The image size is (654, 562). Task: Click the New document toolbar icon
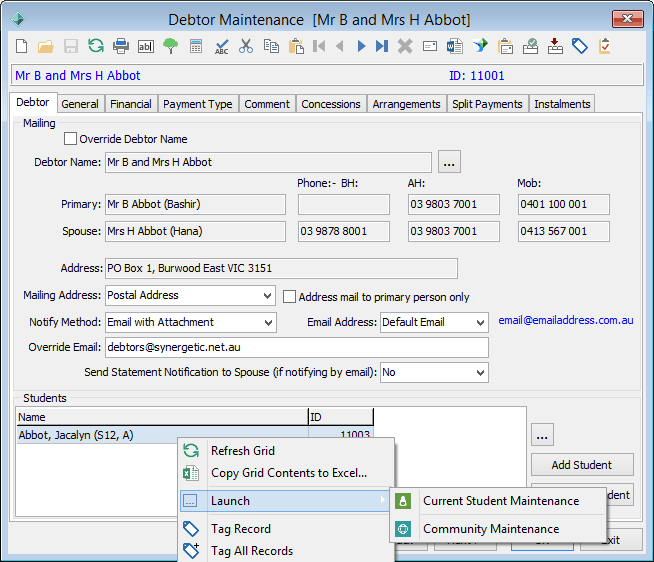[x=21, y=46]
